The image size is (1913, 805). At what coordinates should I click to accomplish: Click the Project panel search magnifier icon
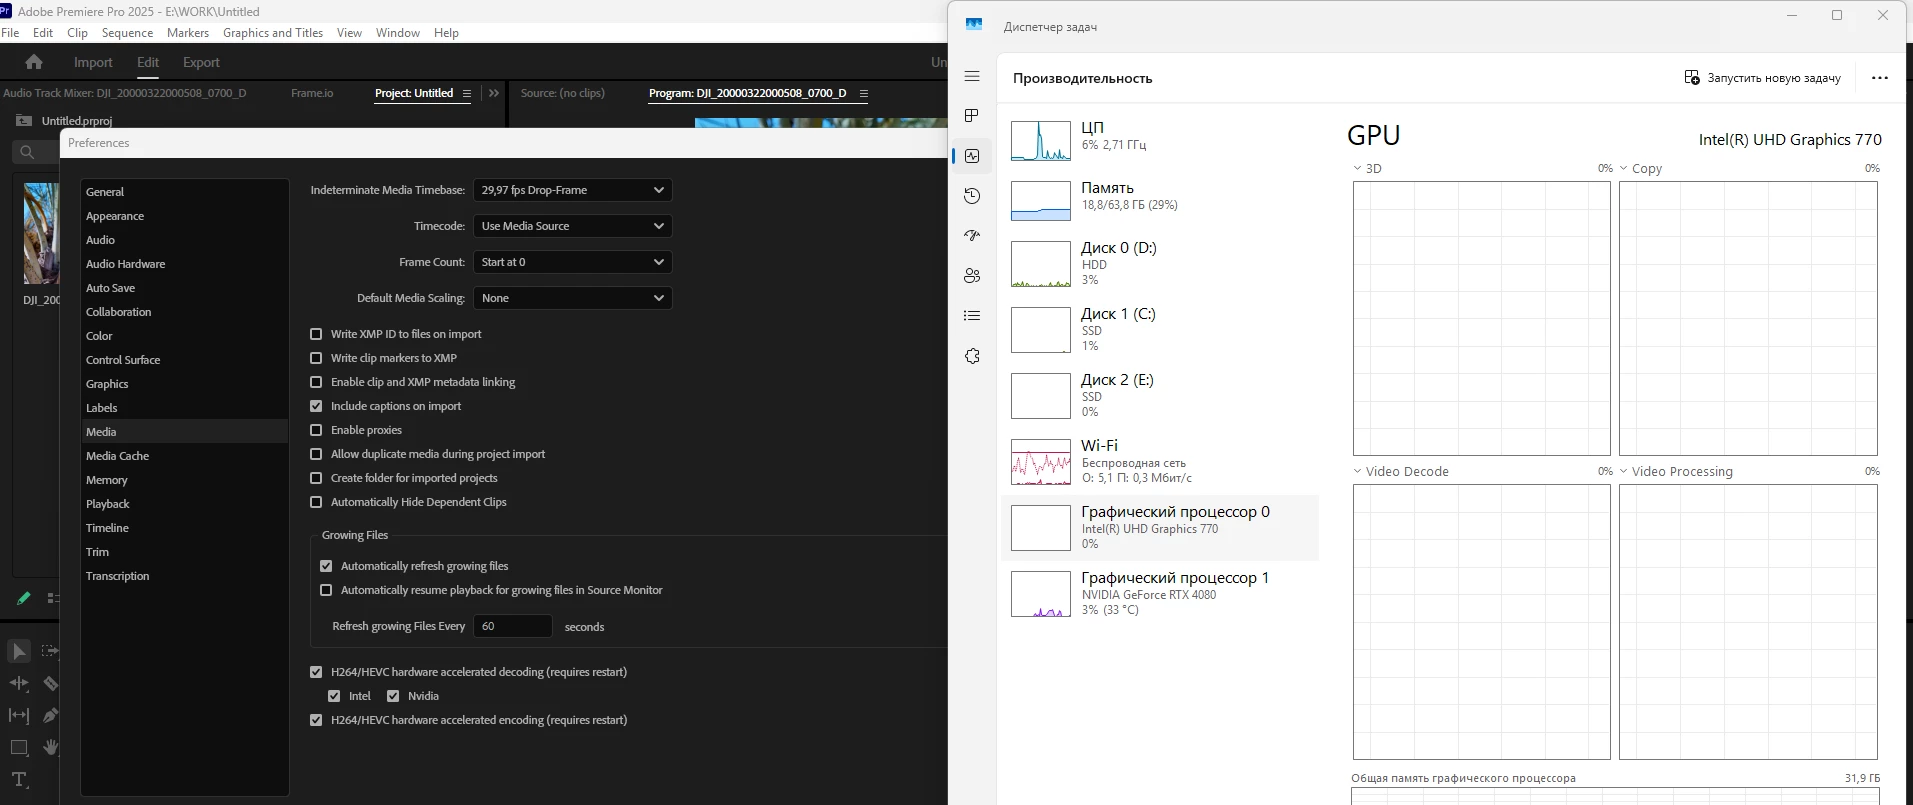[27, 152]
